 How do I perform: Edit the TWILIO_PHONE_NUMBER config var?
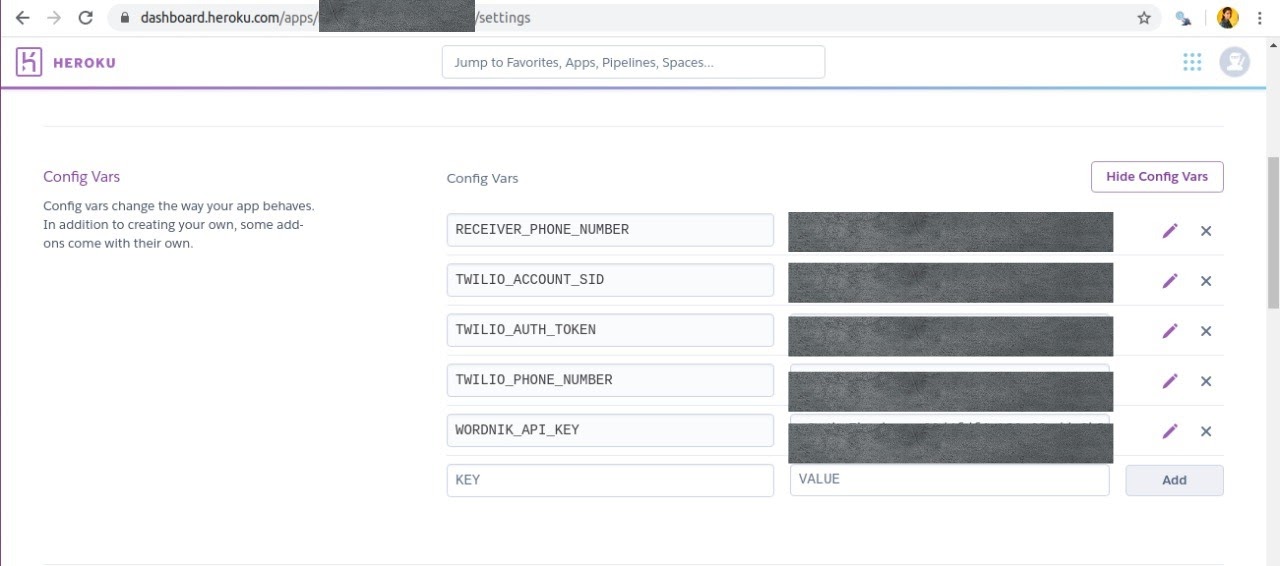pos(1170,381)
